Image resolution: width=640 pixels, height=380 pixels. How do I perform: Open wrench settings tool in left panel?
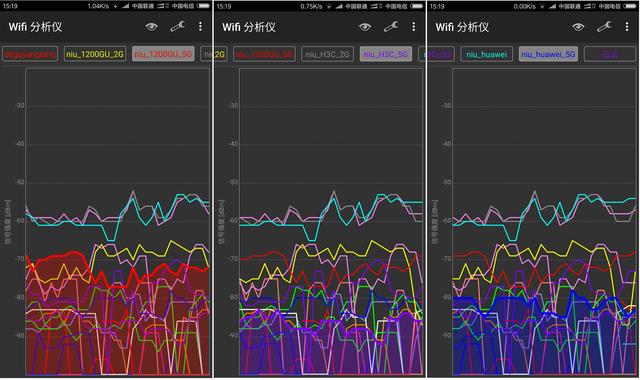click(x=178, y=27)
